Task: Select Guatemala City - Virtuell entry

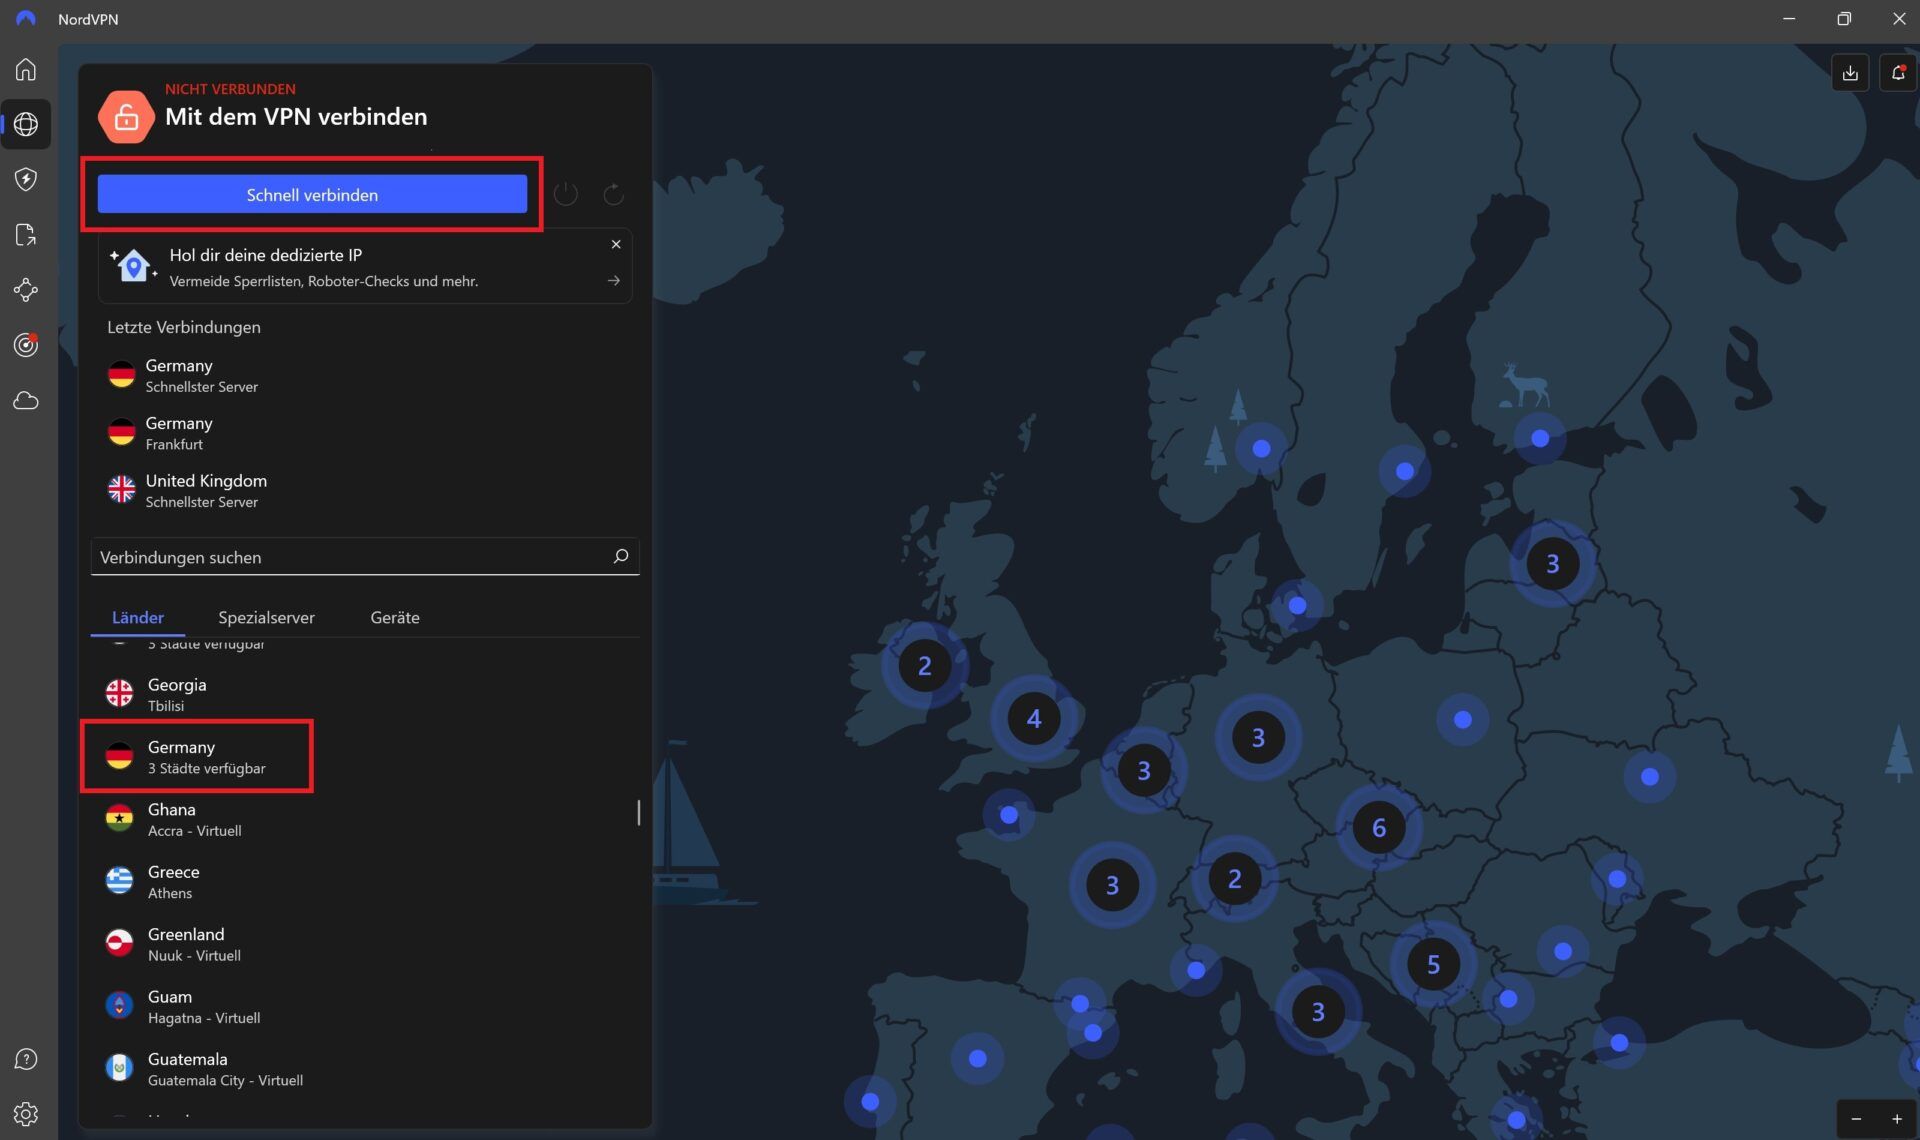Action: 365,1069
